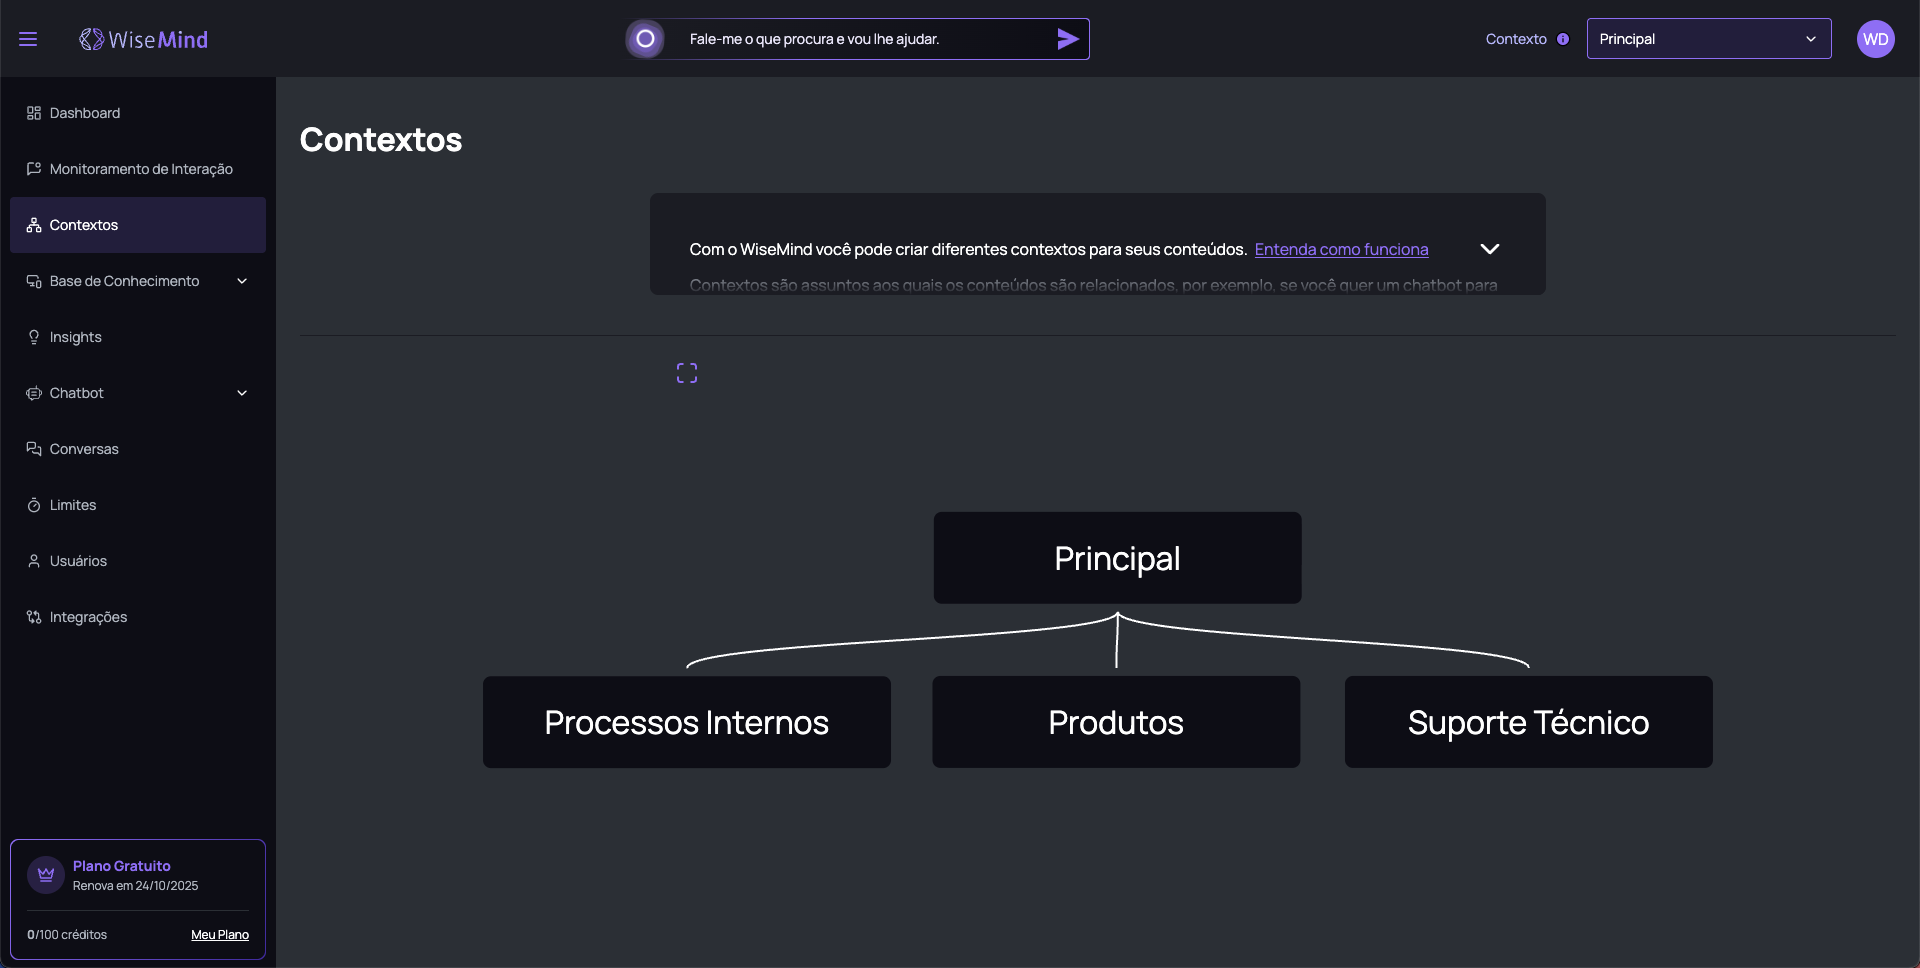Open the WD user avatar
Viewport: 1920px width, 968px height.
(1875, 39)
